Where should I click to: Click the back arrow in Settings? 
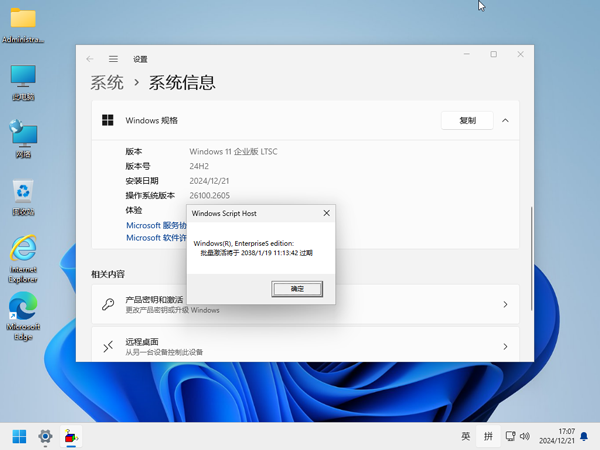click(x=90, y=59)
